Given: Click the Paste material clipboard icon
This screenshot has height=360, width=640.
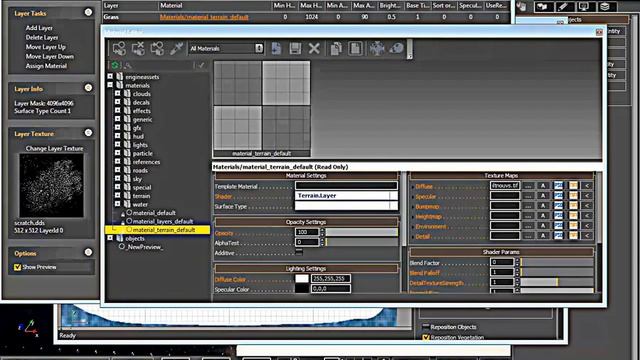Looking at the screenshot, I should (x=355, y=49).
